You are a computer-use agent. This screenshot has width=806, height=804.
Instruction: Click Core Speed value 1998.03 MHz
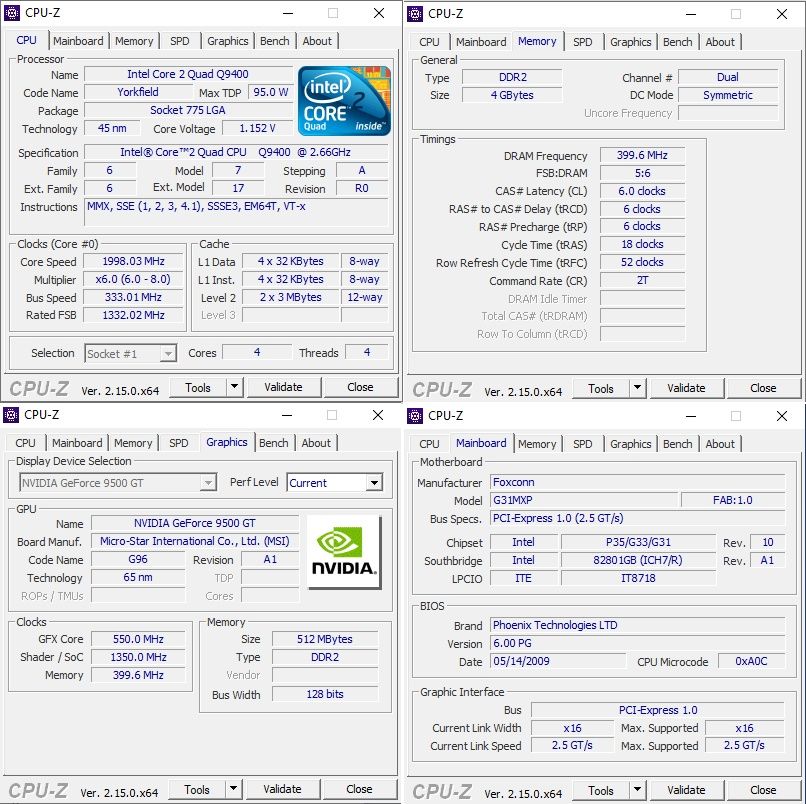(133, 261)
